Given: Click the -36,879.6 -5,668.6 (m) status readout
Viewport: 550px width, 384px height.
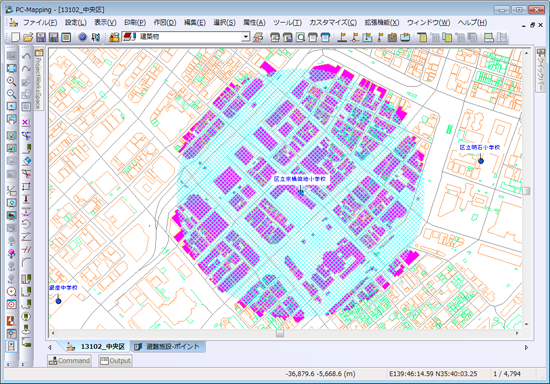Looking at the screenshot, I should 321,374.
